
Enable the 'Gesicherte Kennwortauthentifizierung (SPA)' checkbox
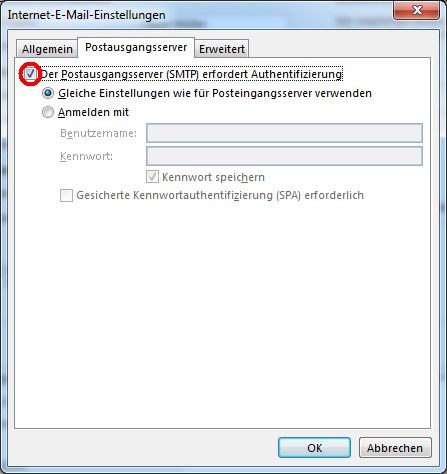coord(66,195)
